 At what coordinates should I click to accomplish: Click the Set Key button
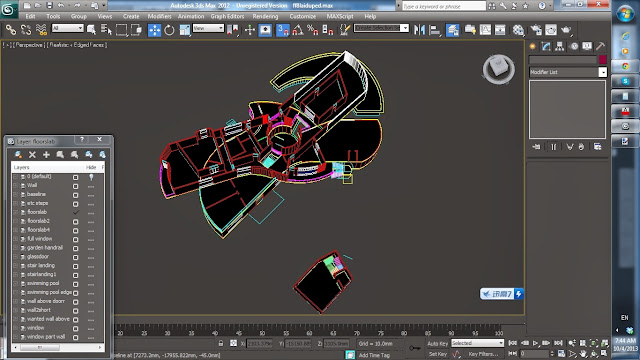pyautogui.click(x=438, y=354)
